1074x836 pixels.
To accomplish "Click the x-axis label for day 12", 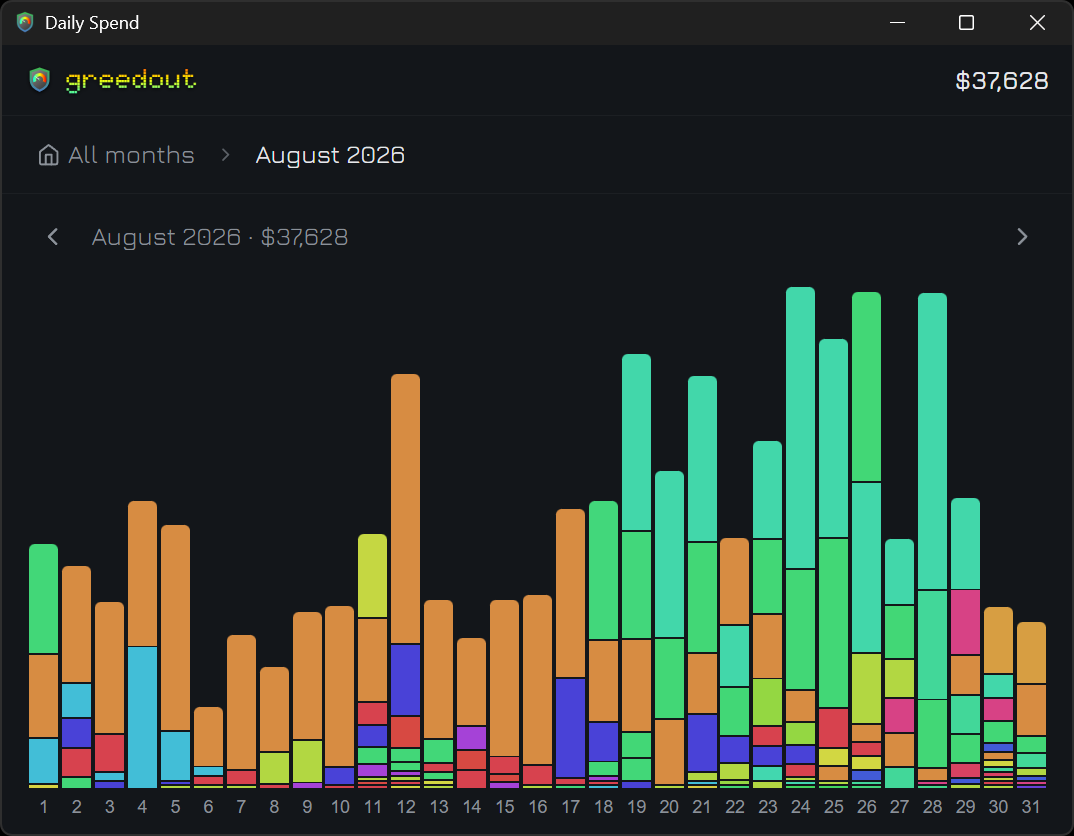I will coord(405,807).
